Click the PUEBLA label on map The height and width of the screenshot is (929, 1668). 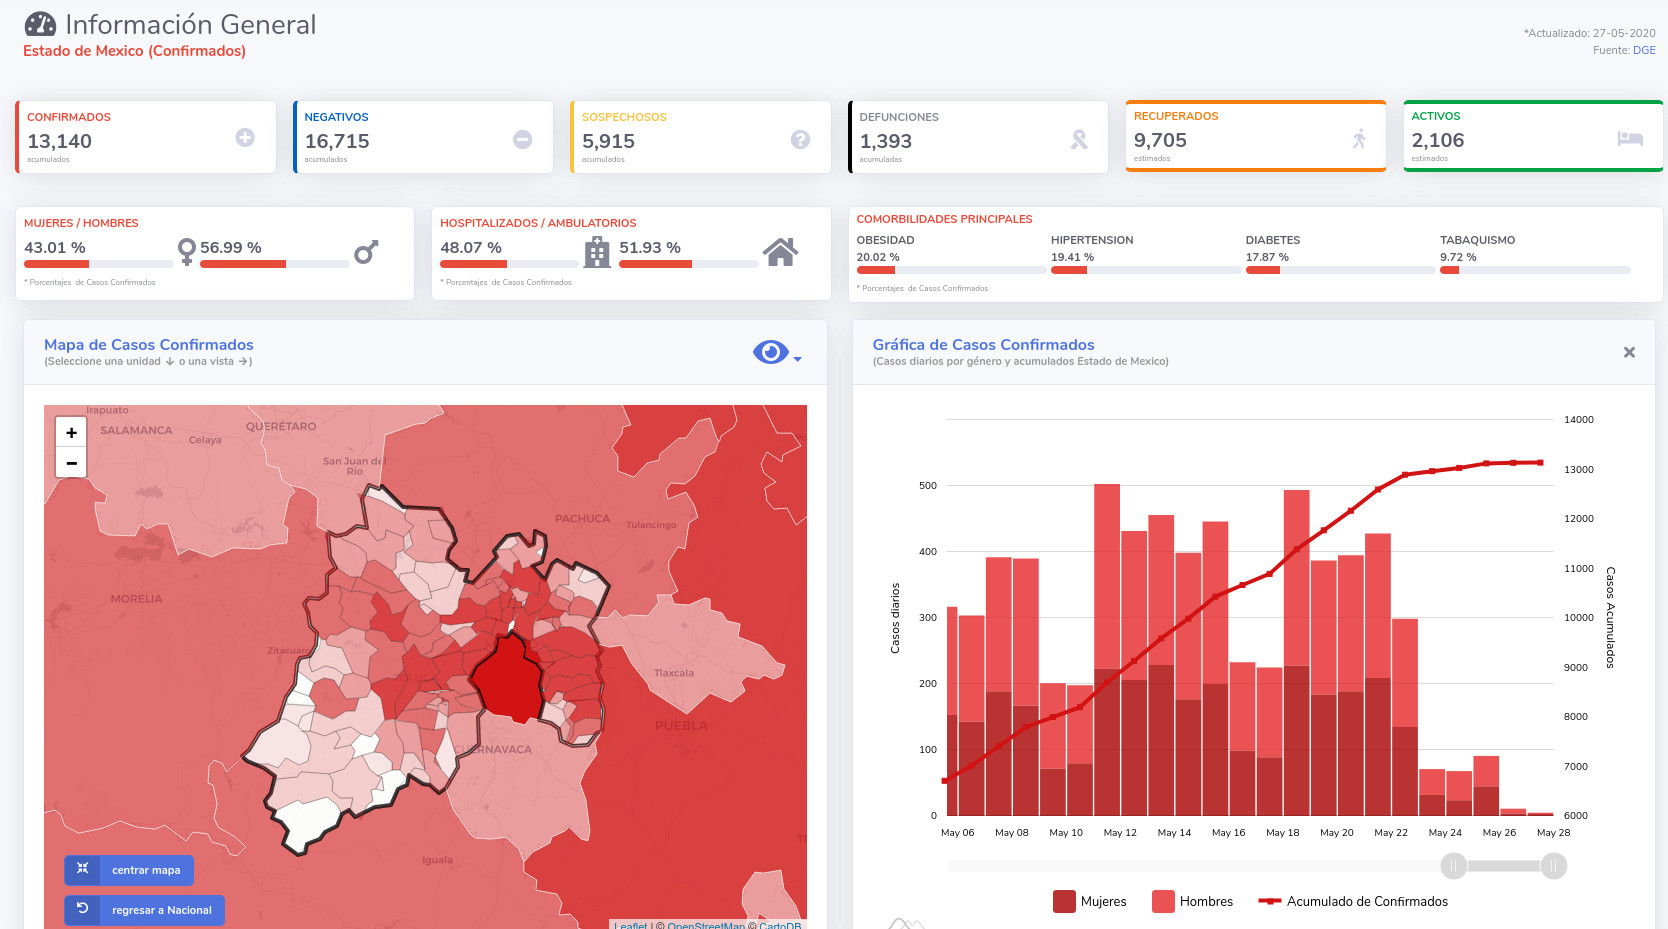coord(681,726)
